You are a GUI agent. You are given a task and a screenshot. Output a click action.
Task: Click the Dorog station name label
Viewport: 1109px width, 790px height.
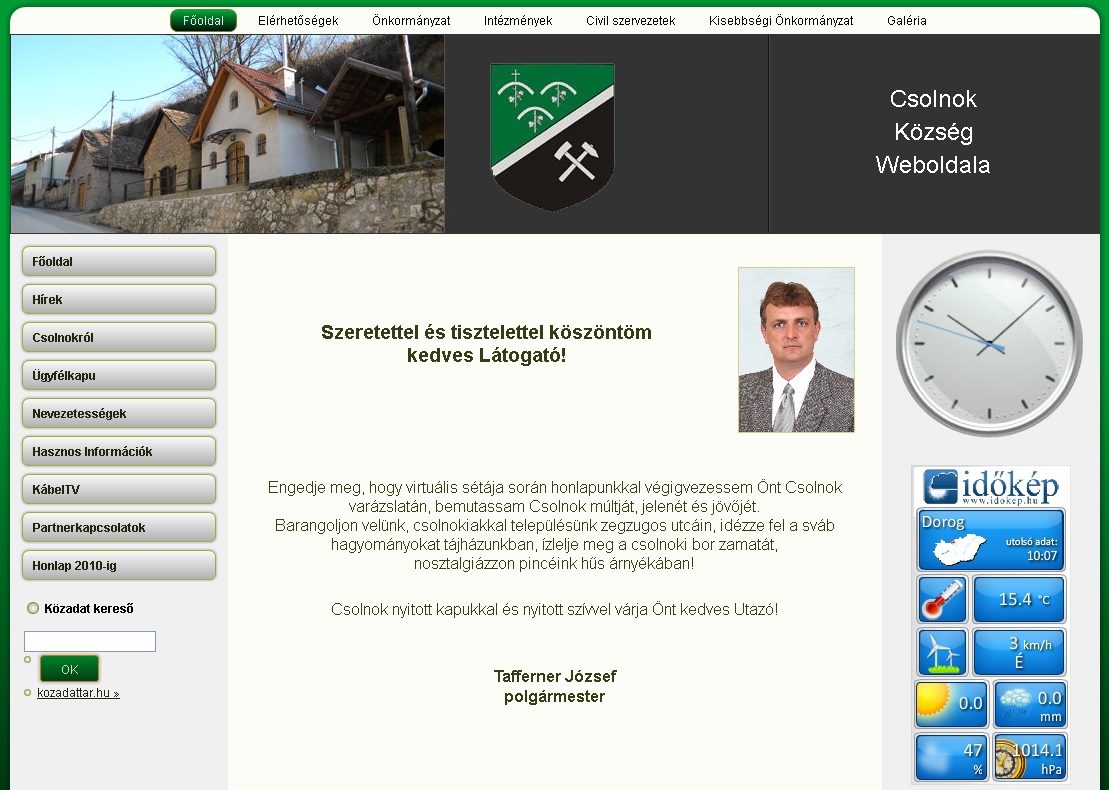[943, 522]
